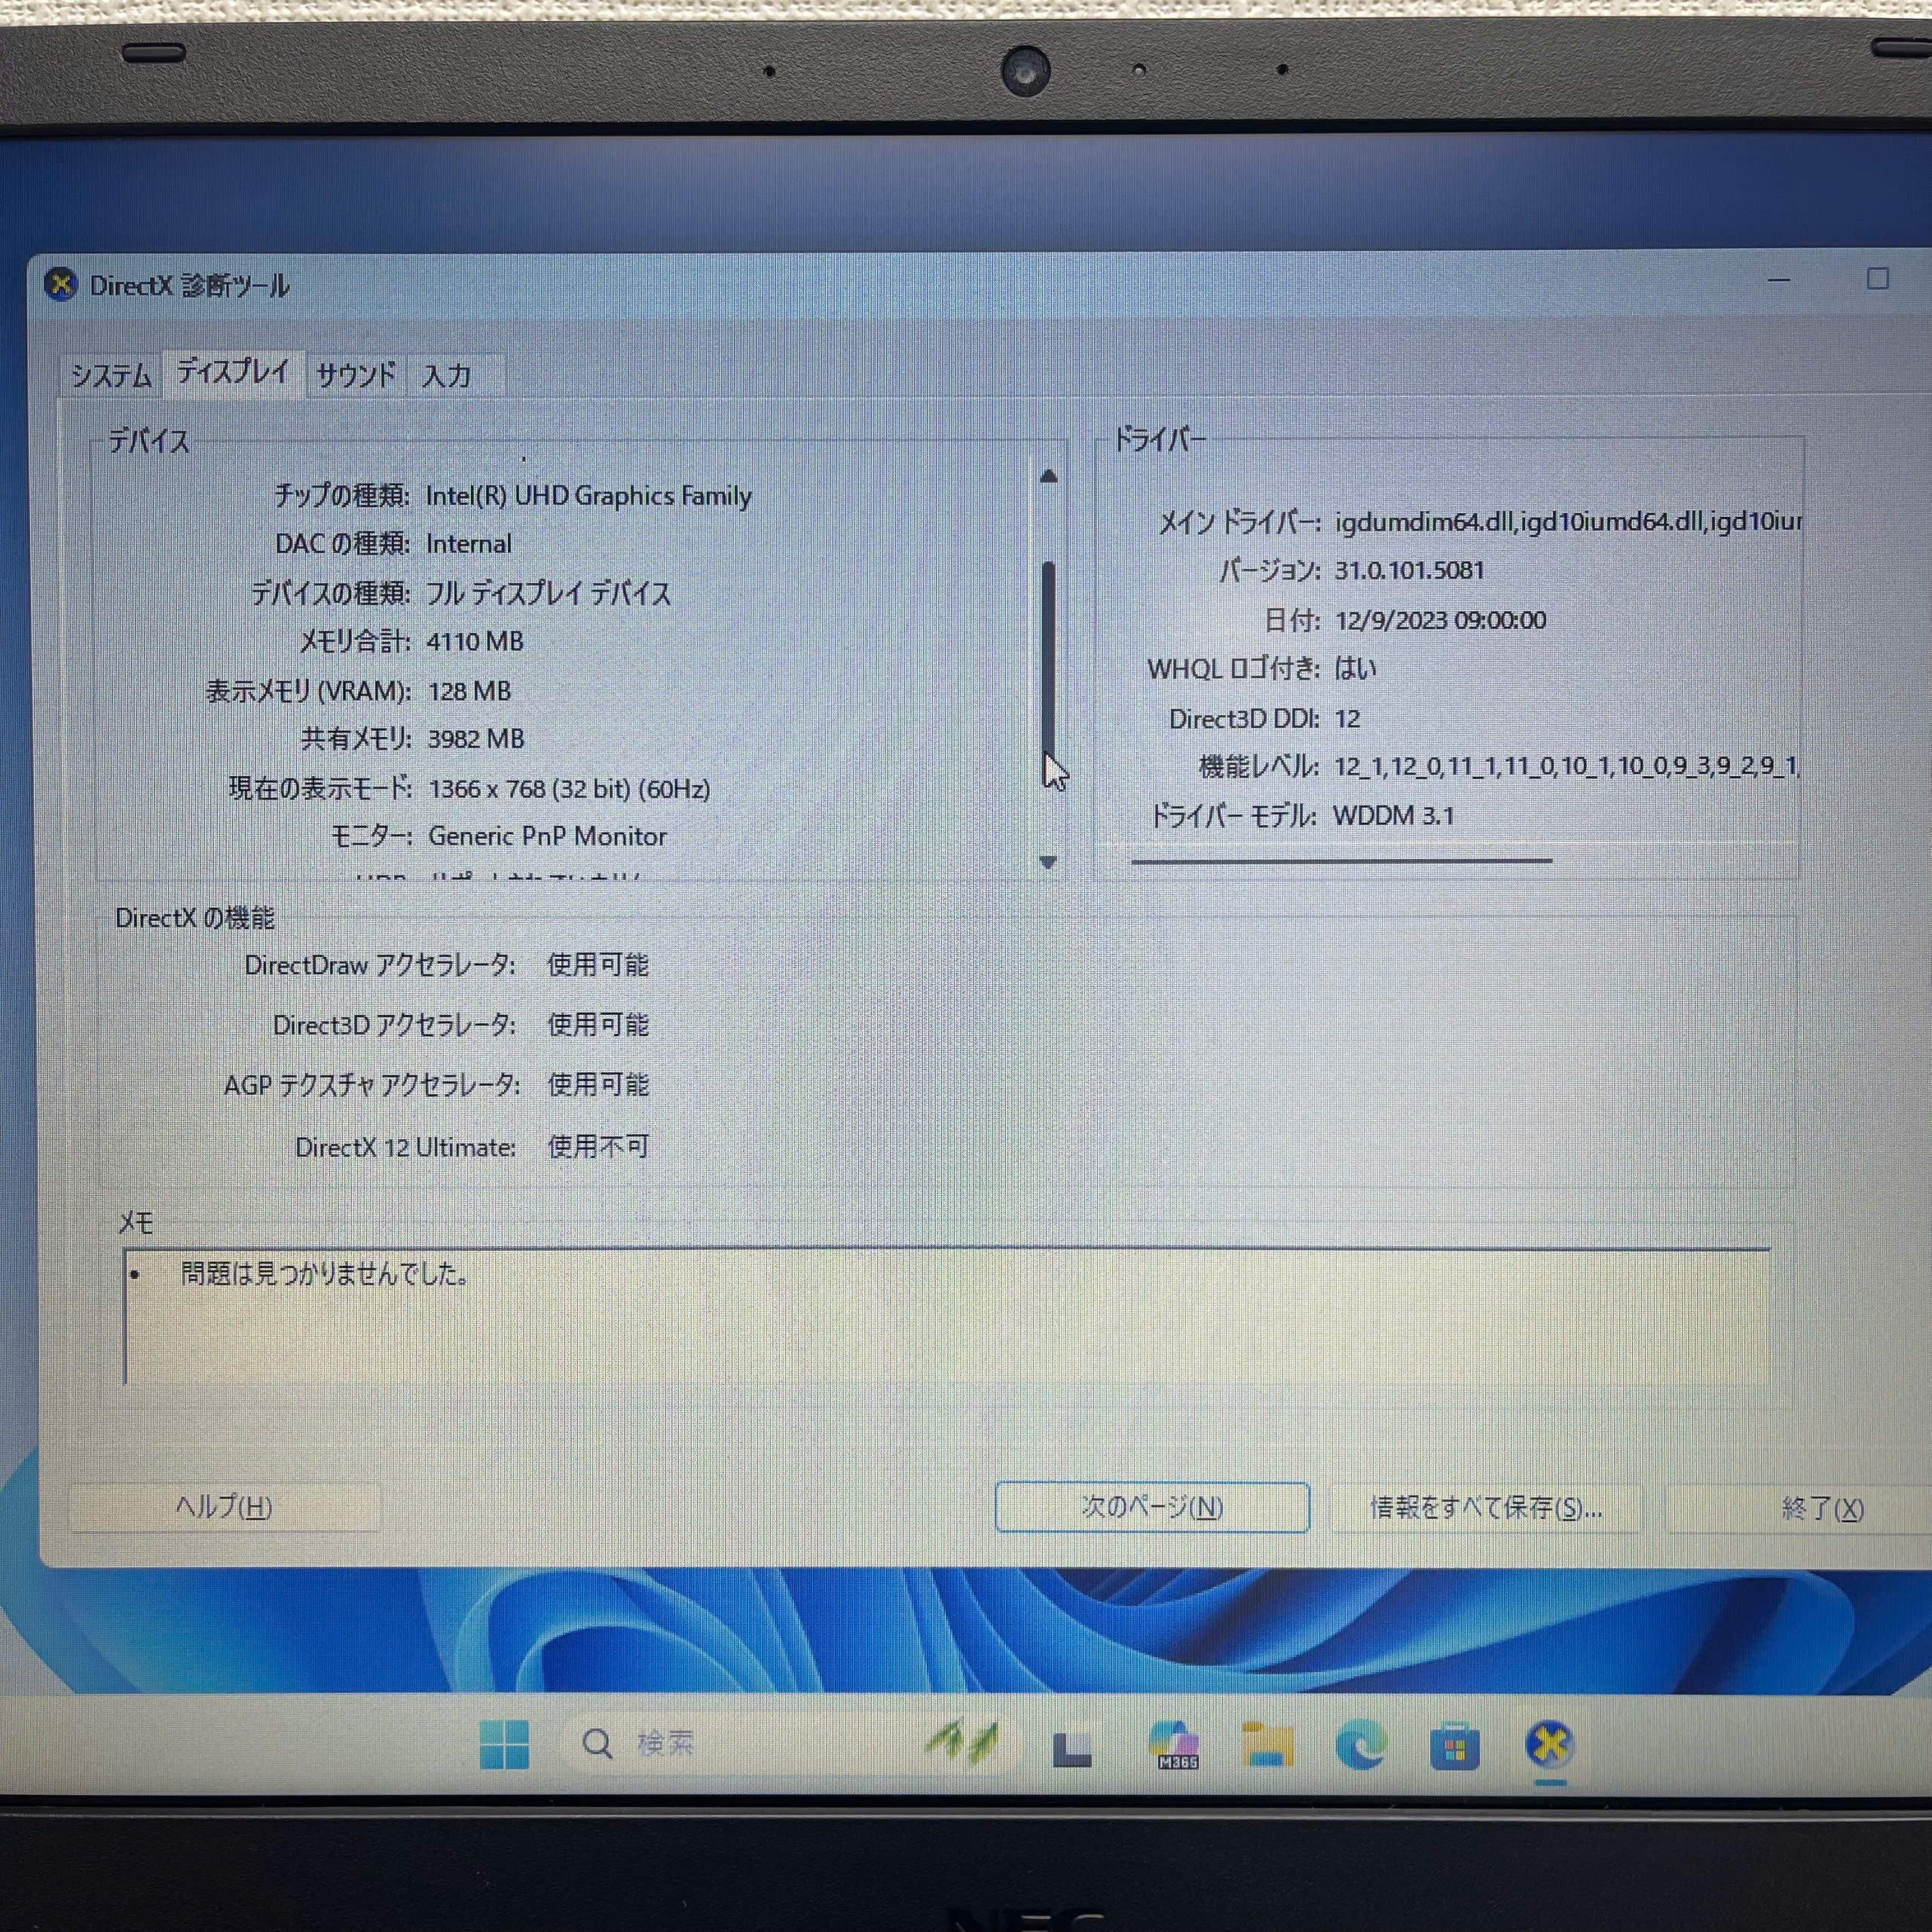Minimize the DirectX diagnostic window
The image size is (1932, 1932).
click(x=1778, y=281)
